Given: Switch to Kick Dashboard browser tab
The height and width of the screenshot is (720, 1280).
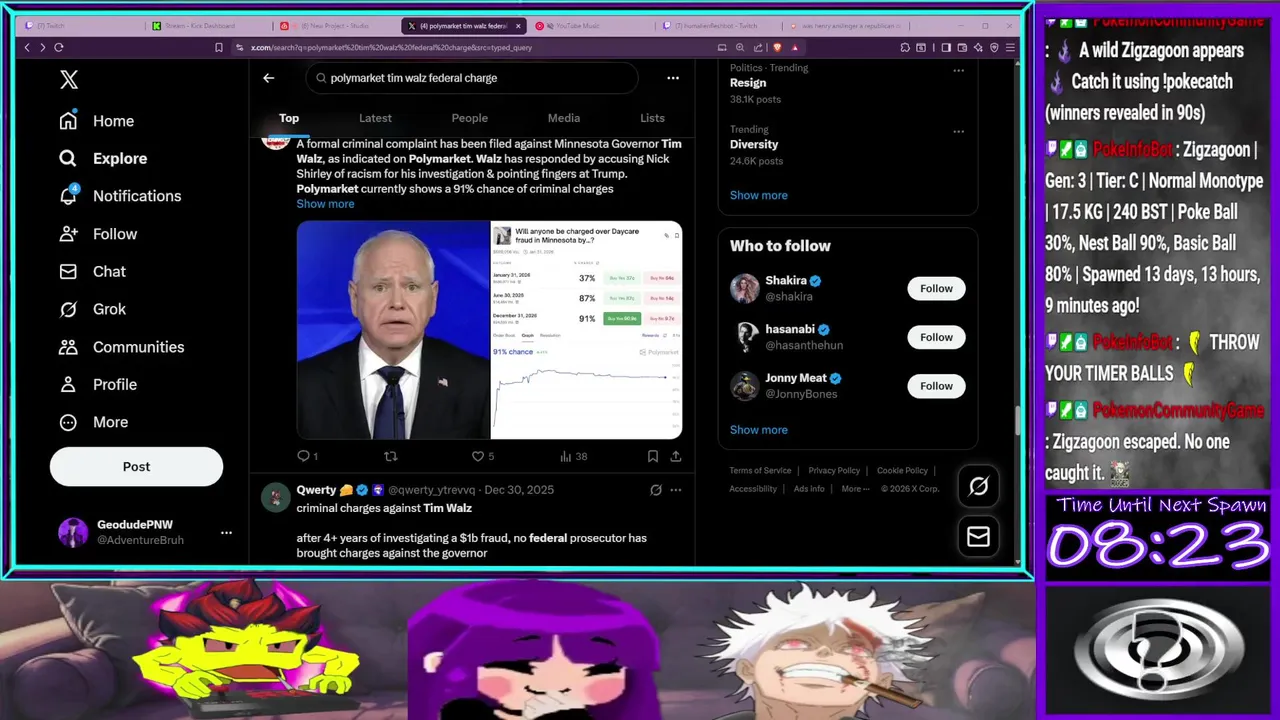Looking at the screenshot, I should coord(208,26).
